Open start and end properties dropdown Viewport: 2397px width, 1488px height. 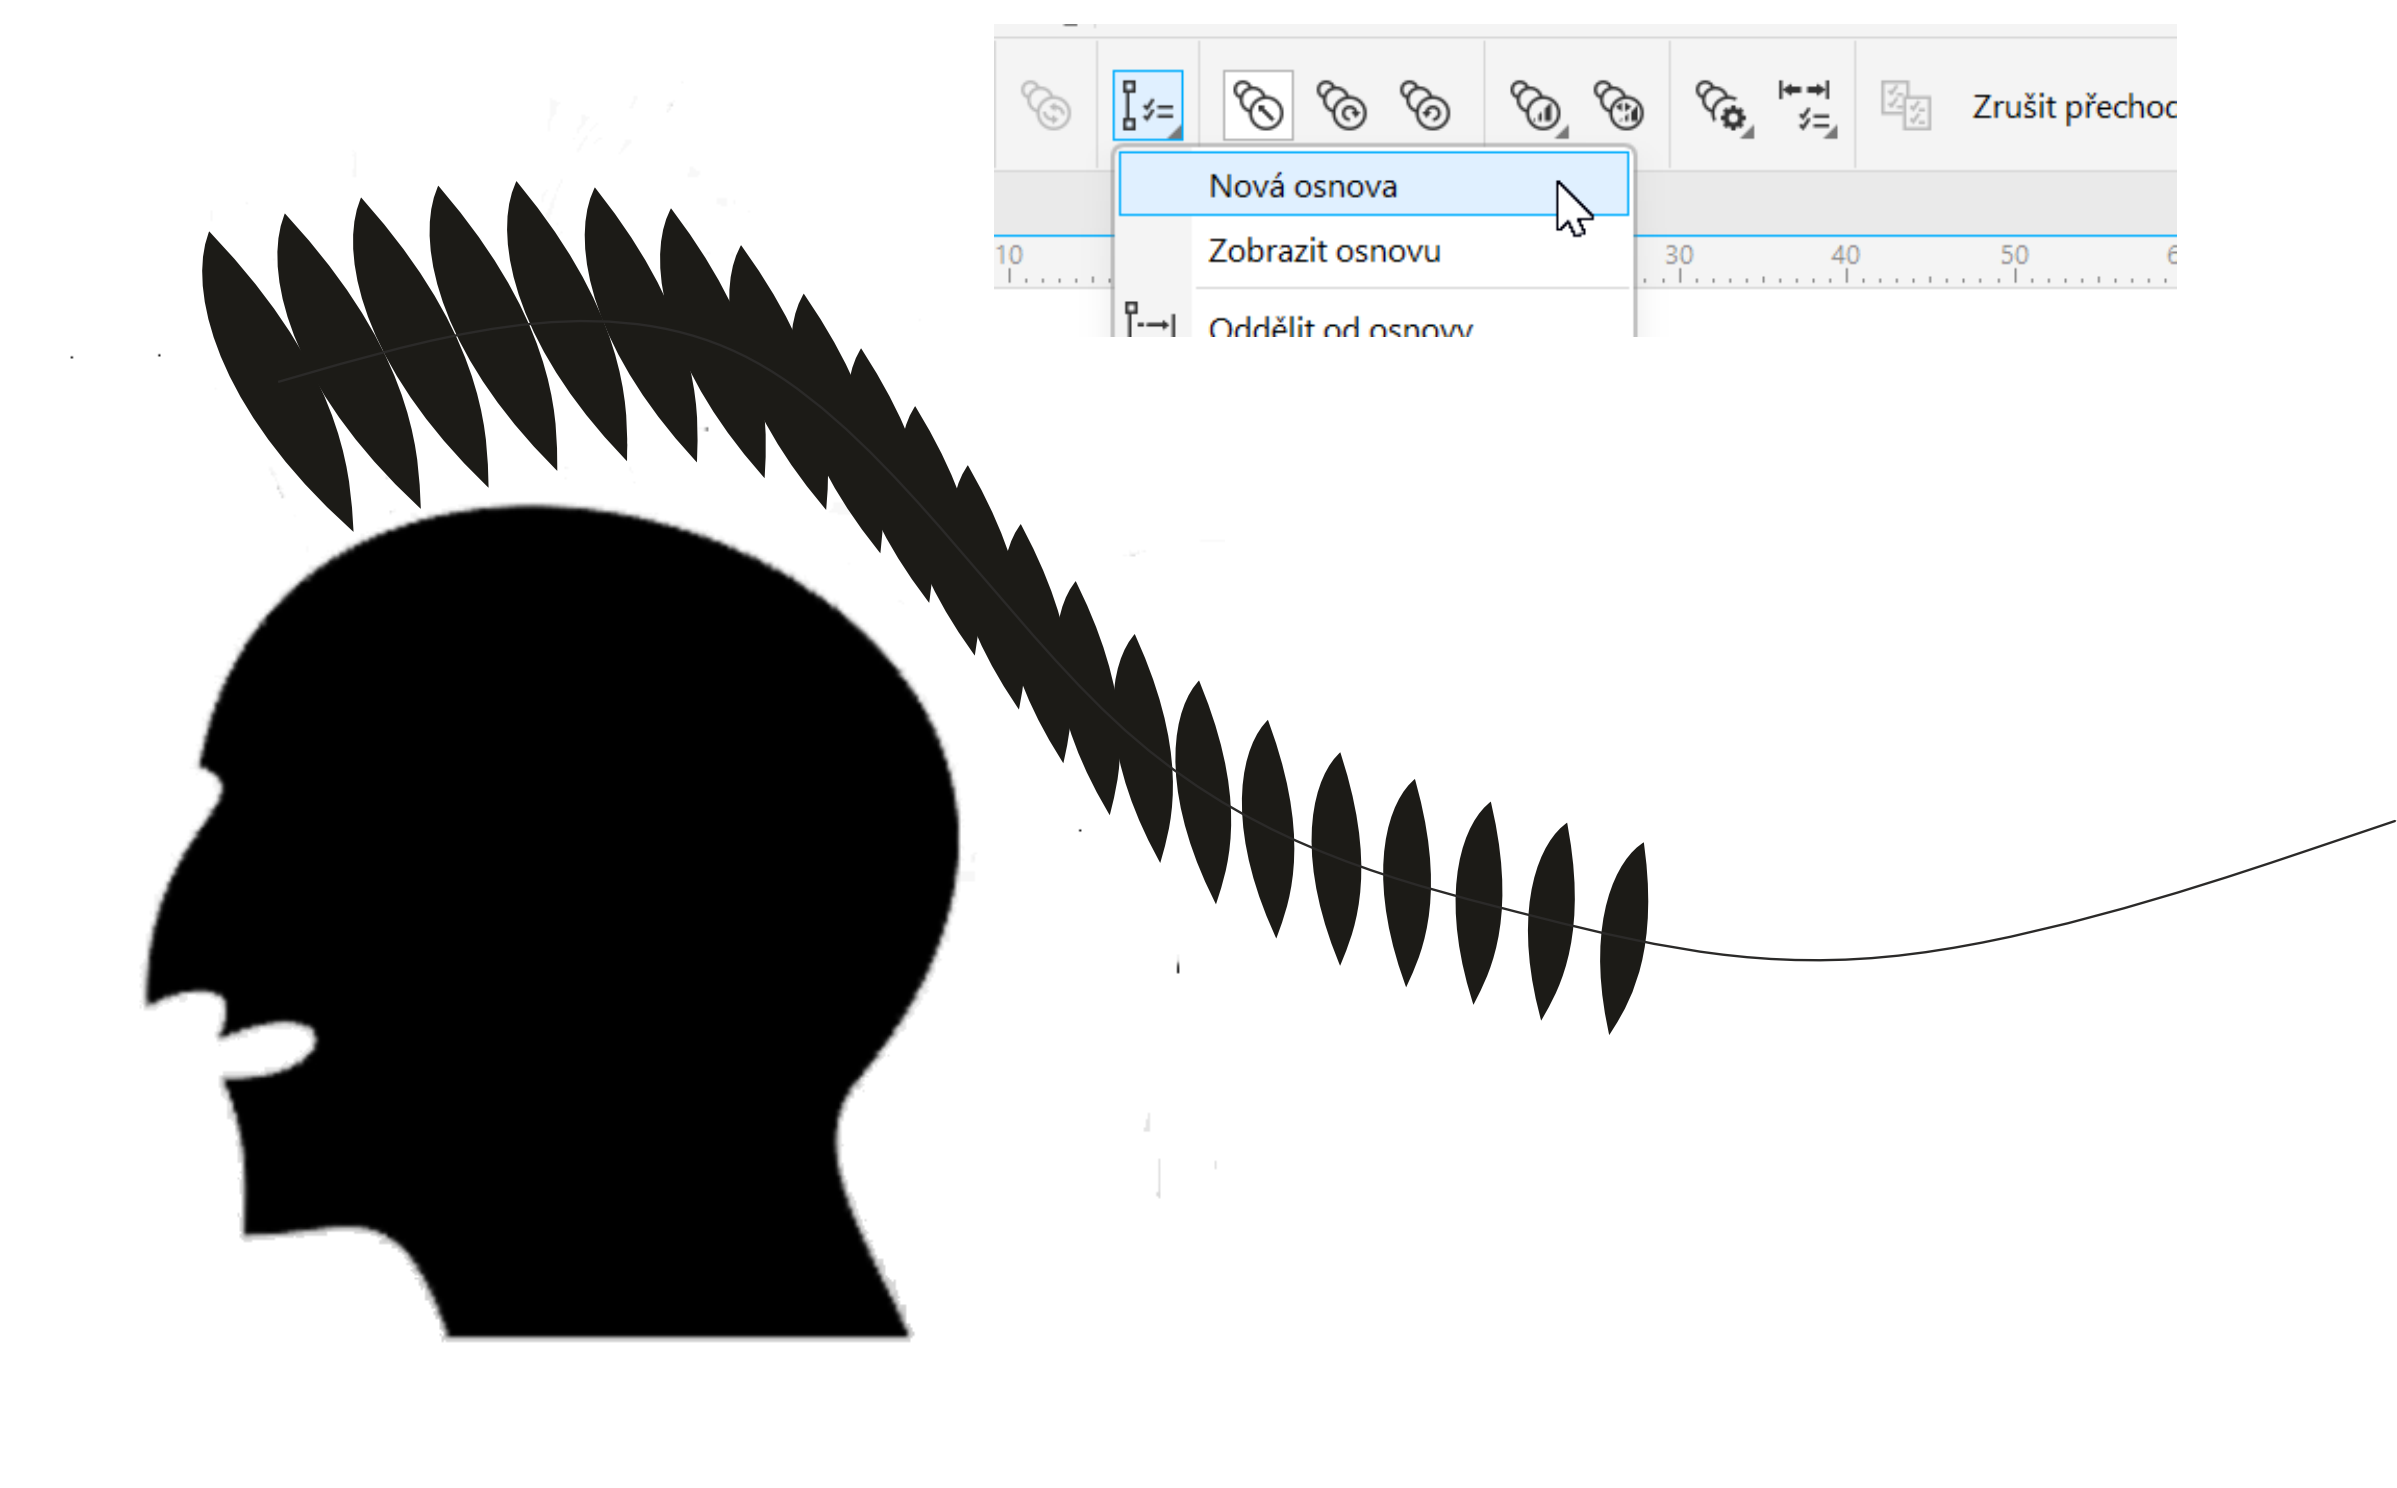(x=1806, y=107)
